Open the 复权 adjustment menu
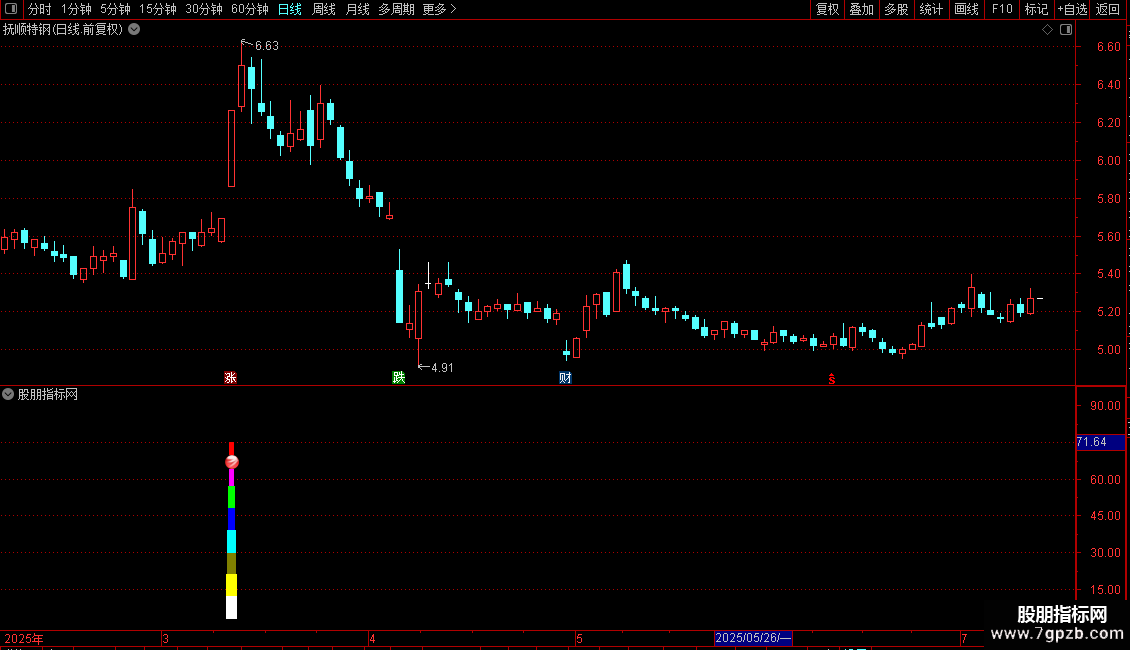 (x=827, y=9)
